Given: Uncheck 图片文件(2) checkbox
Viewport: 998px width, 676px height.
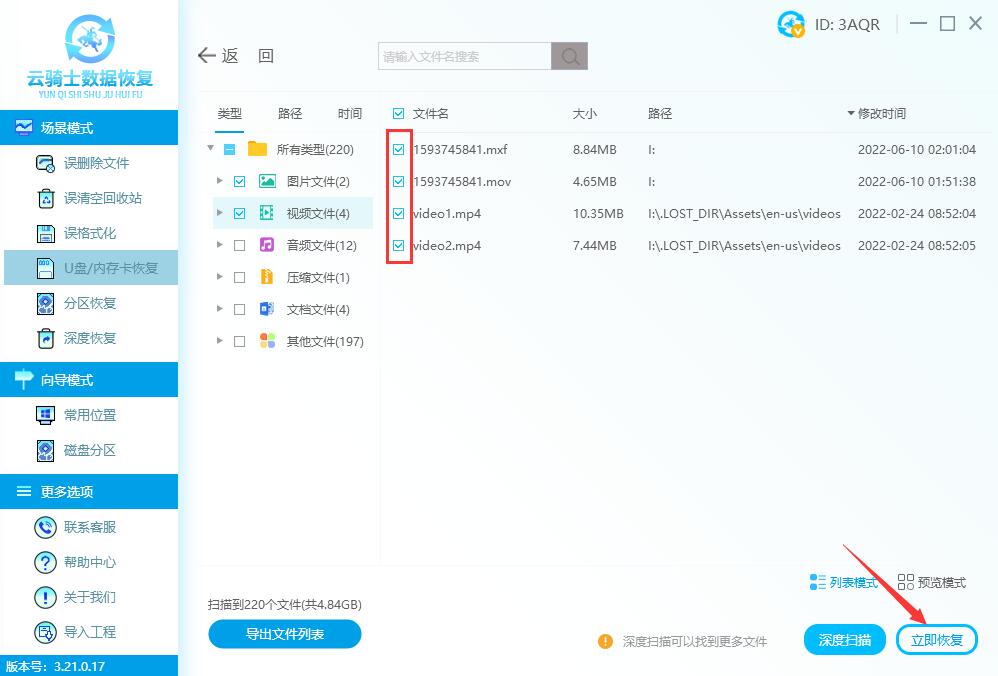Looking at the screenshot, I should click(x=239, y=181).
